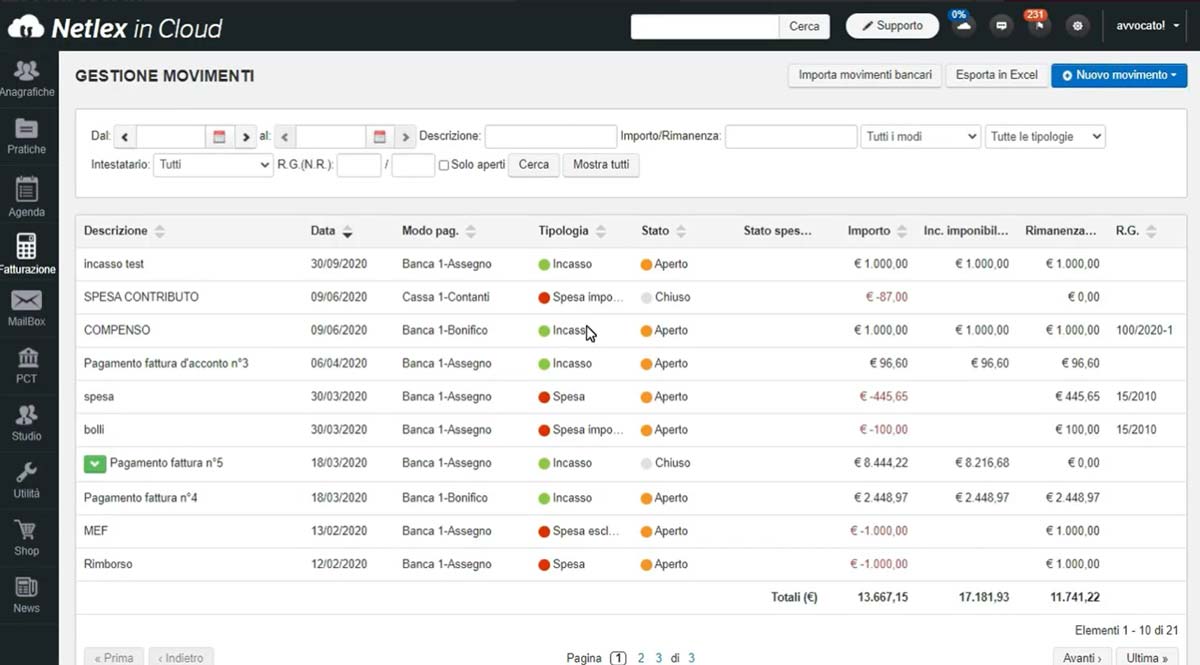Click the Mostra tutti button
1200x665 pixels.
(x=601, y=164)
